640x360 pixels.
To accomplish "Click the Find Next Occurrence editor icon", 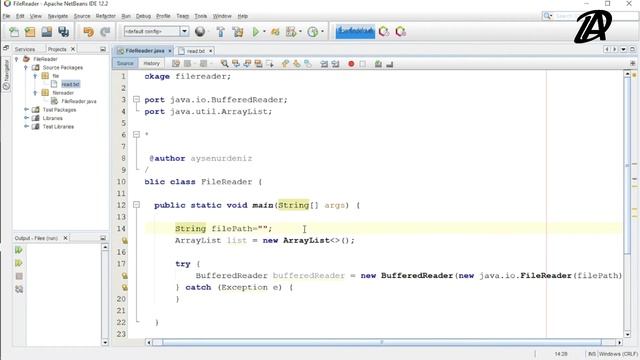I will click(x=247, y=64).
